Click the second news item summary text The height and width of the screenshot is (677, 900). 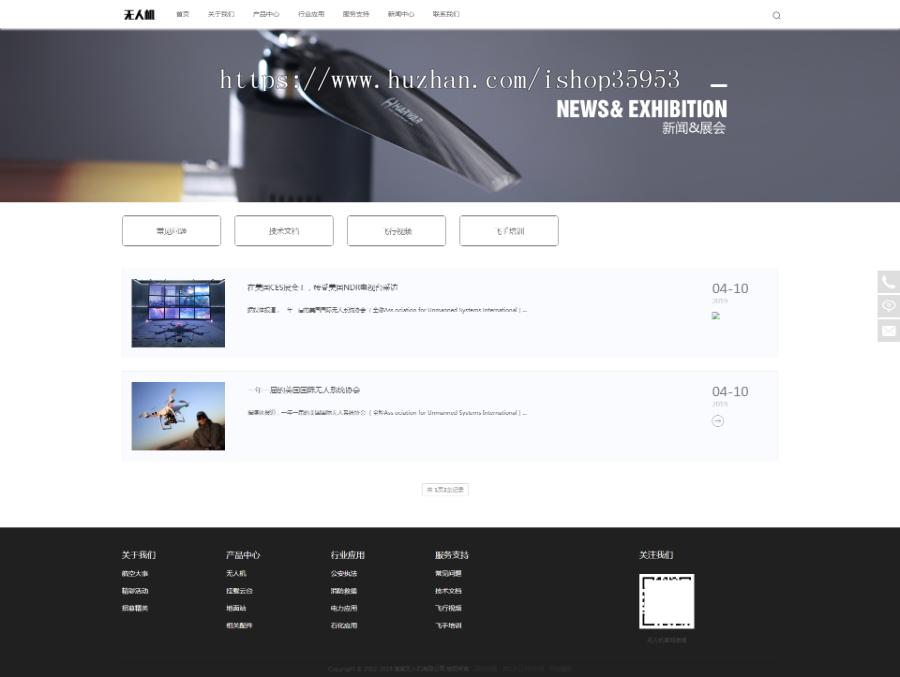pos(387,413)
